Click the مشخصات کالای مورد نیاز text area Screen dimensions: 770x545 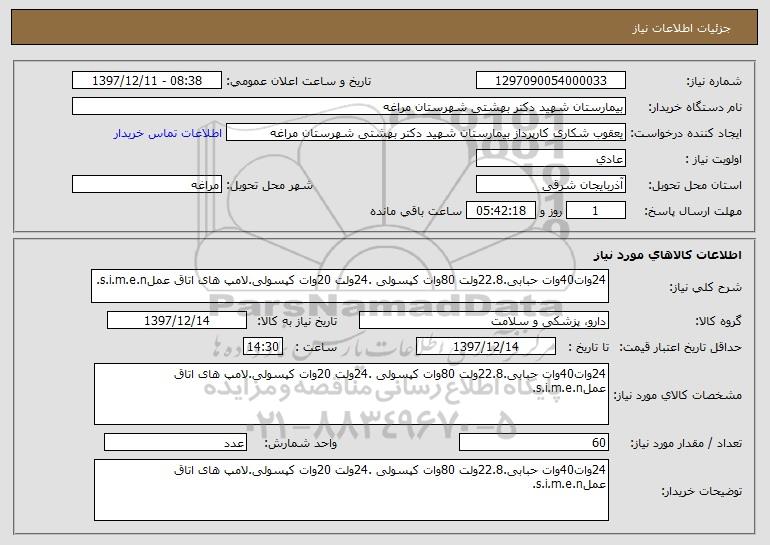coord(351,394)
